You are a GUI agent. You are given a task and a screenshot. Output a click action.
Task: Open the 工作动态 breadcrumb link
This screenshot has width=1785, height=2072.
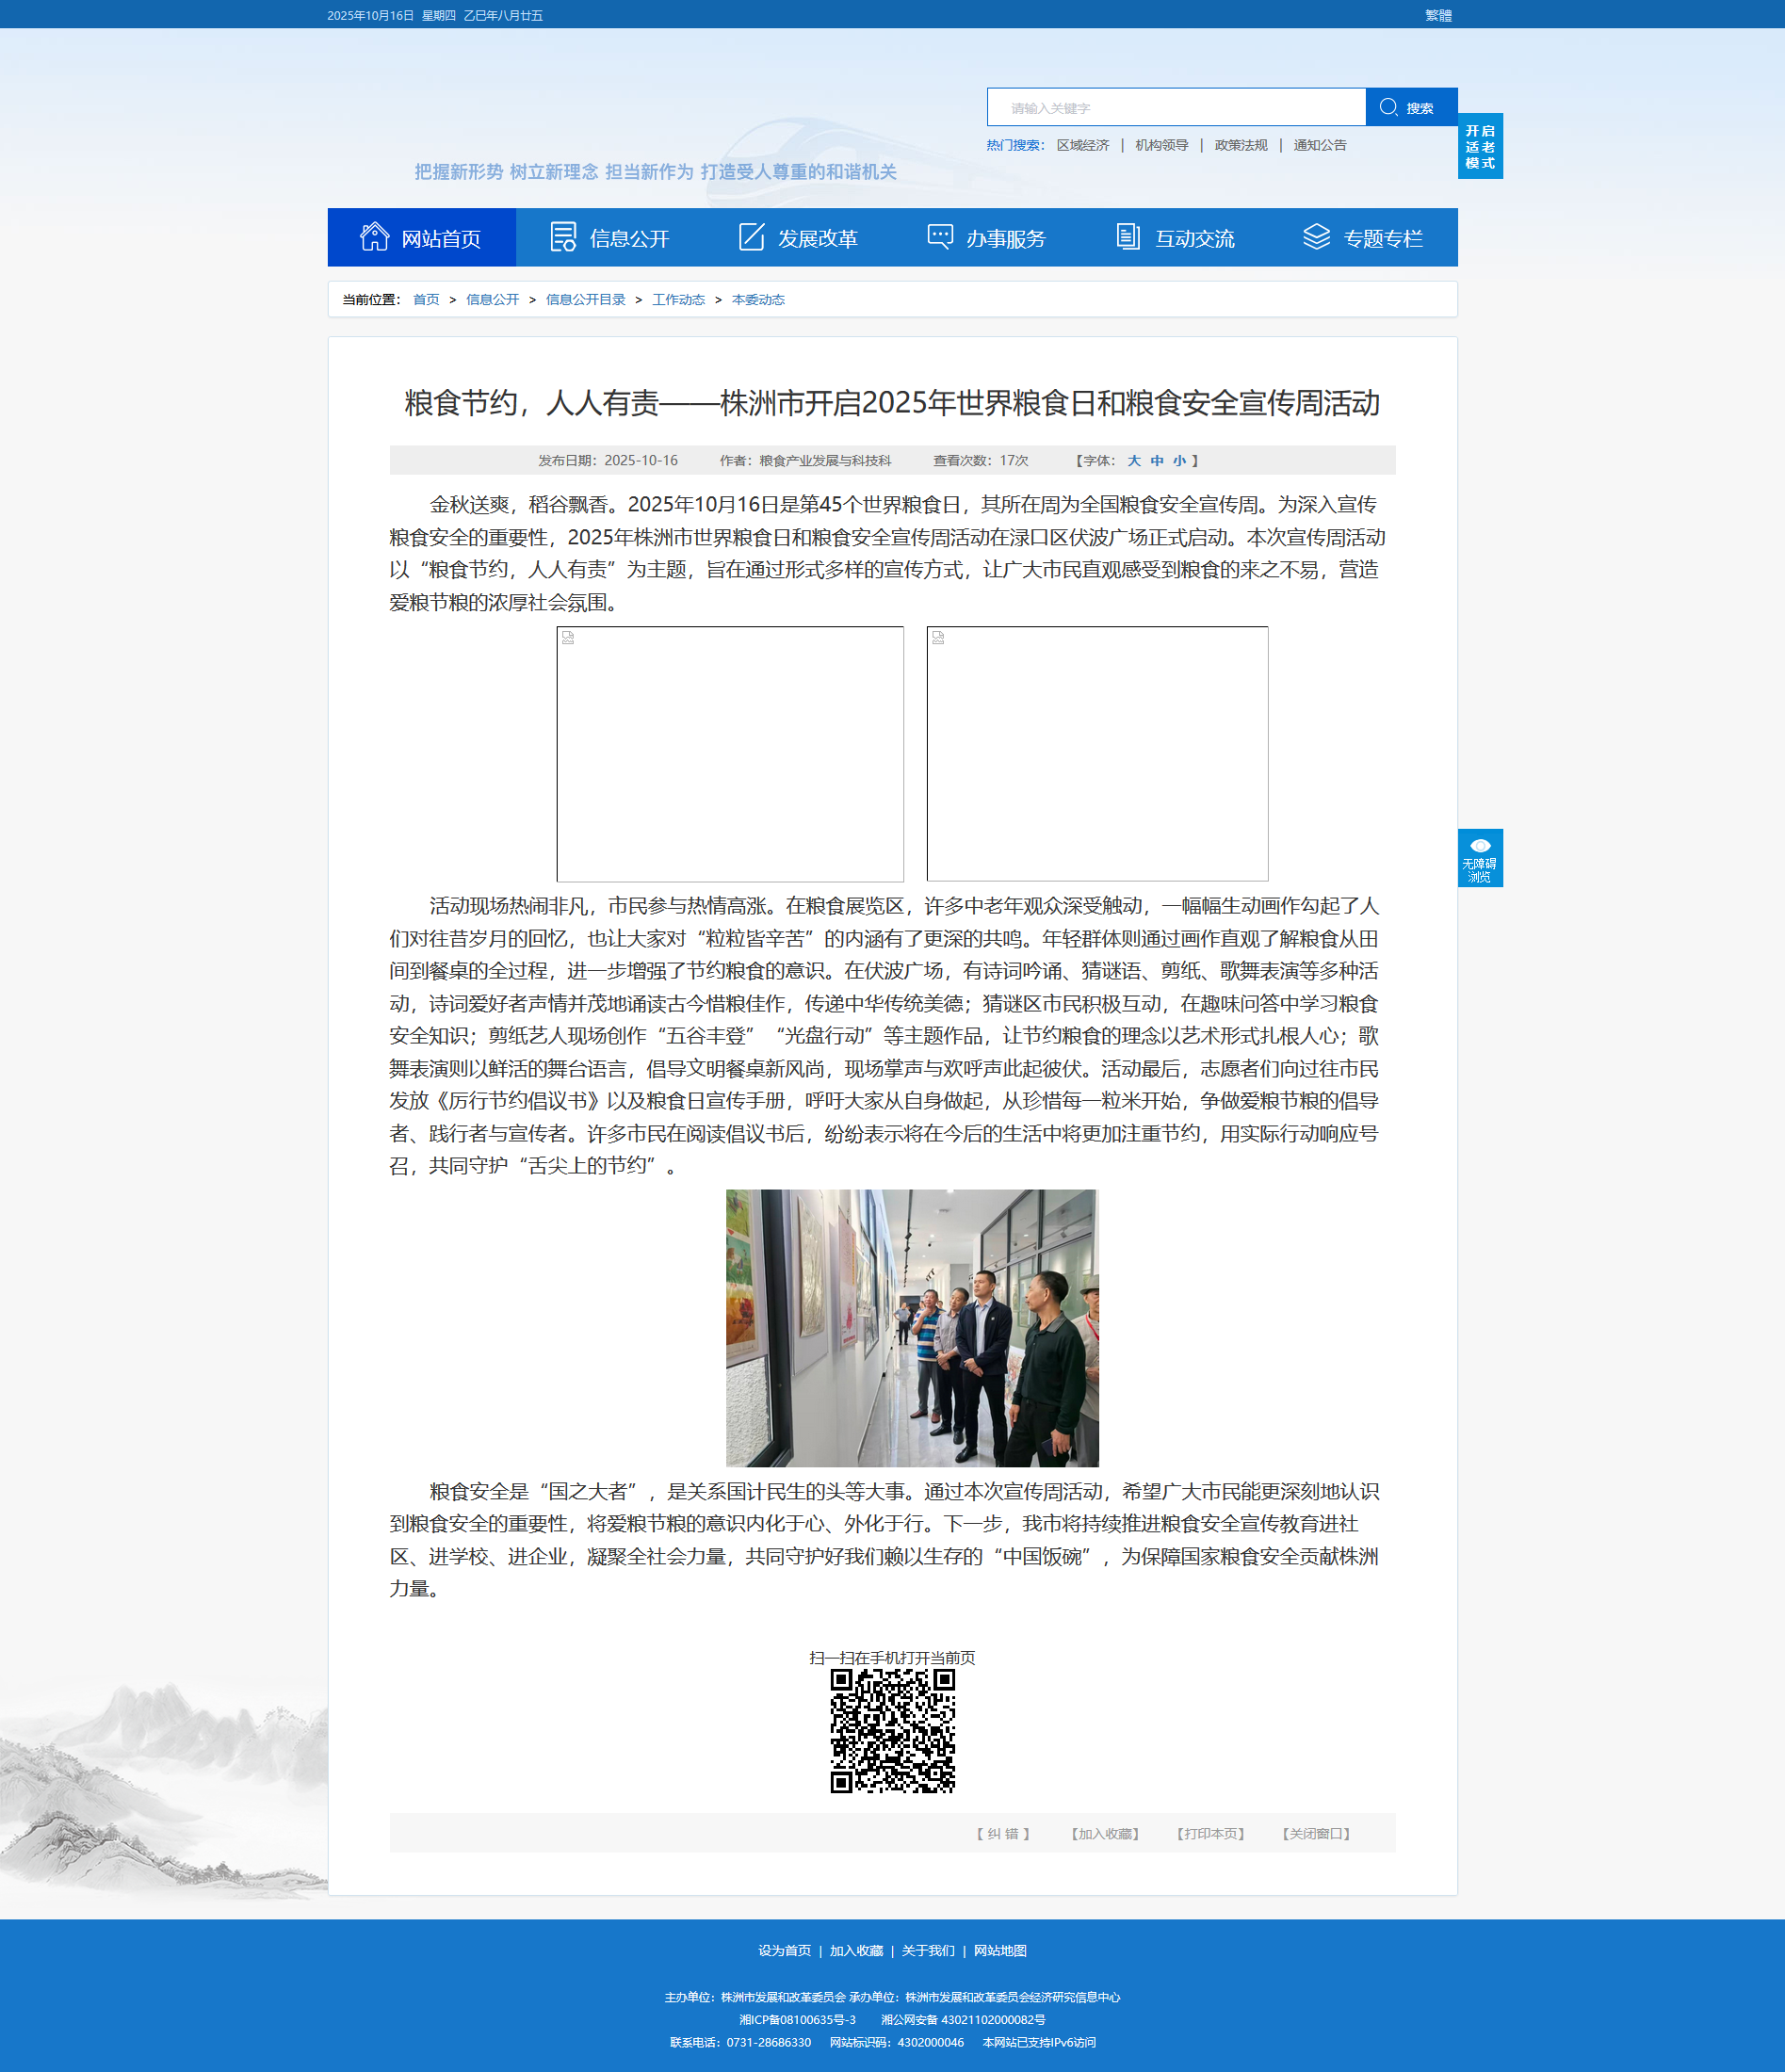tap(678, 300)
